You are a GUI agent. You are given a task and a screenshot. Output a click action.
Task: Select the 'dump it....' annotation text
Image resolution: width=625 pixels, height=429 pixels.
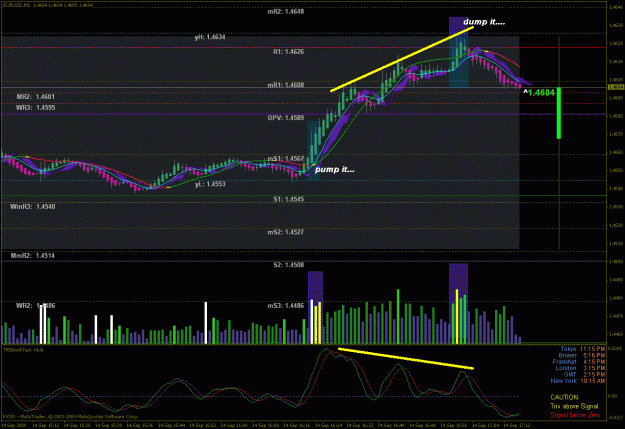point(484,22)
